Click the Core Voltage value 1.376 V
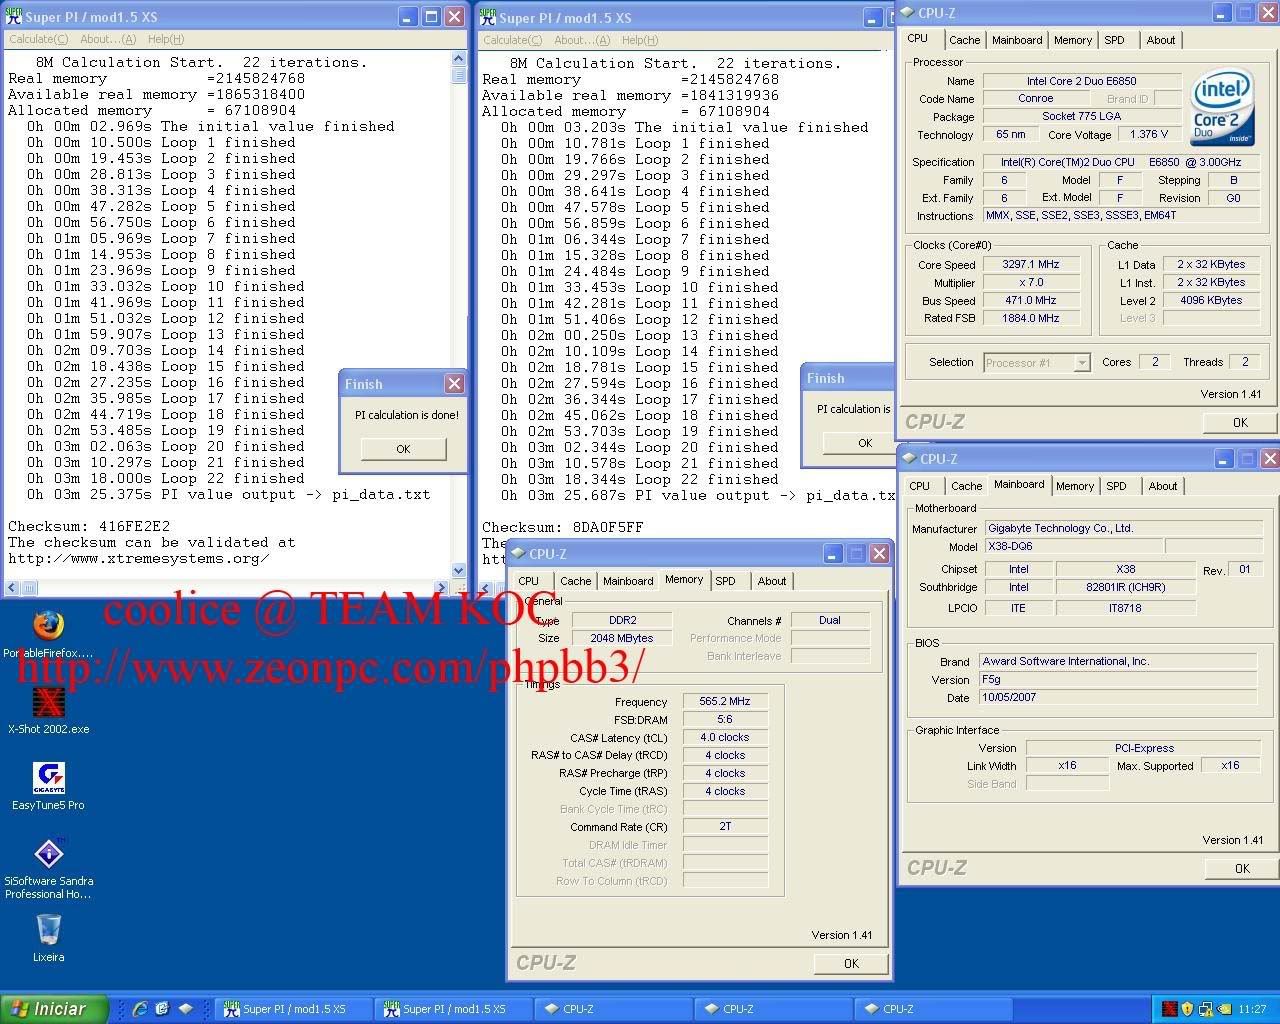The height and width of the screenshot is (1024, 1280). pyautogui.click(x=1148, y=134)
